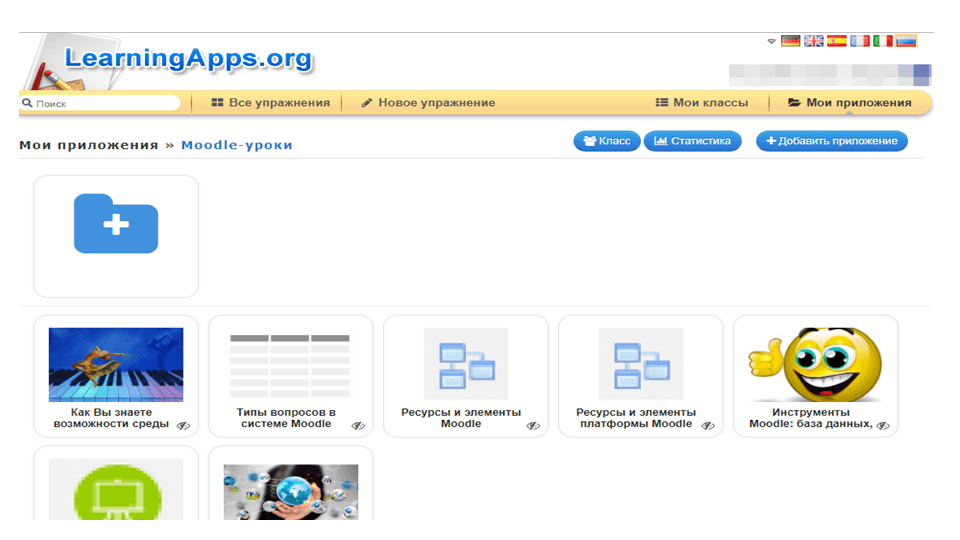Screen dimensions: 960x540
Task: Click the 'Добавить приложение' button
Action: (x=831, y=141)
